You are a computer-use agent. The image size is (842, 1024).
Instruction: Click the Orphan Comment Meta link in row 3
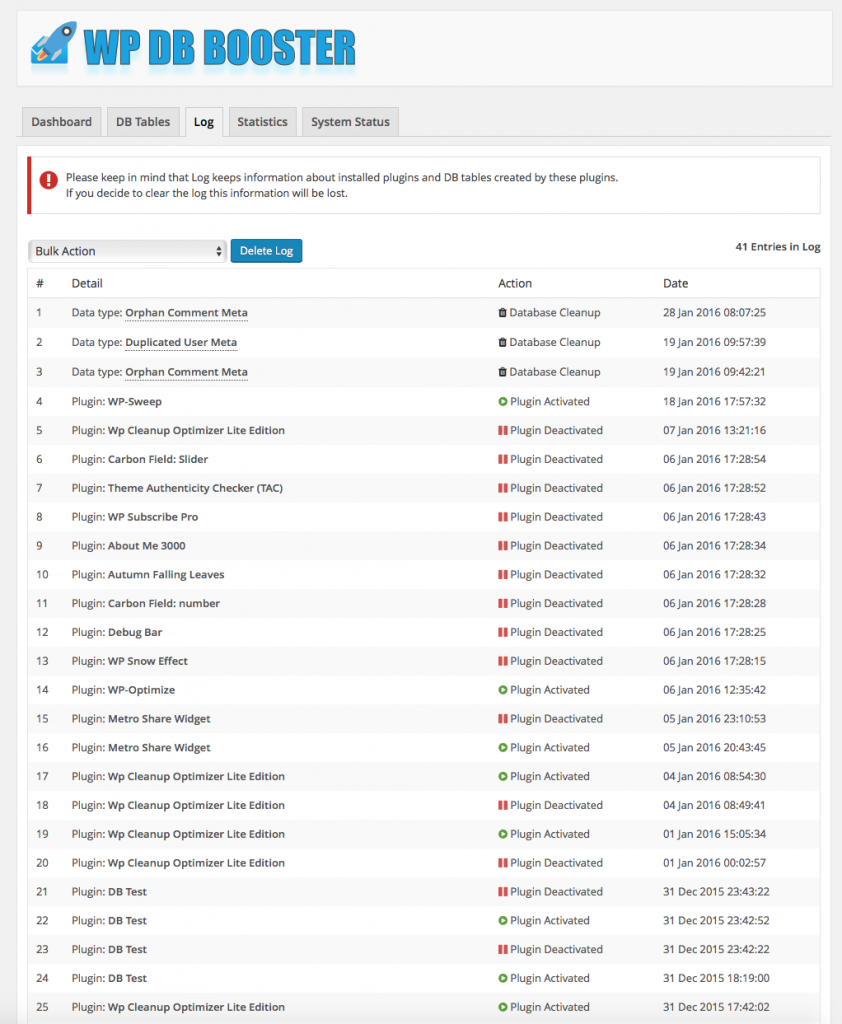click(x=186, y=372)
